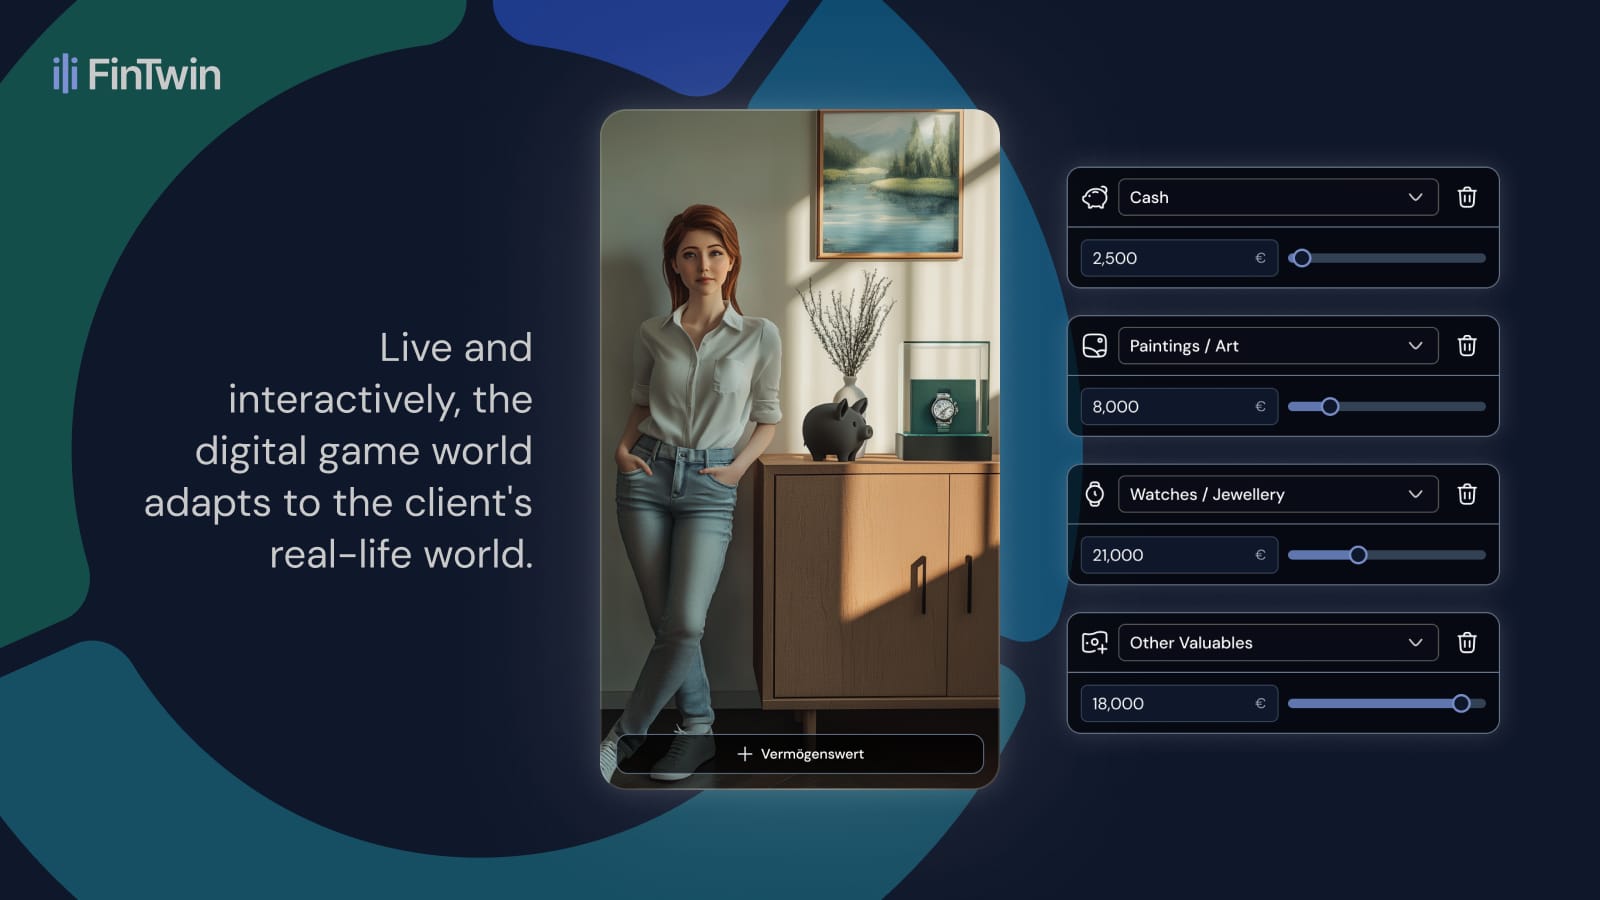The height and width of the screenshot is (900, 1600).
Task: Click the Cash value slider handle
Action: 1301,258
